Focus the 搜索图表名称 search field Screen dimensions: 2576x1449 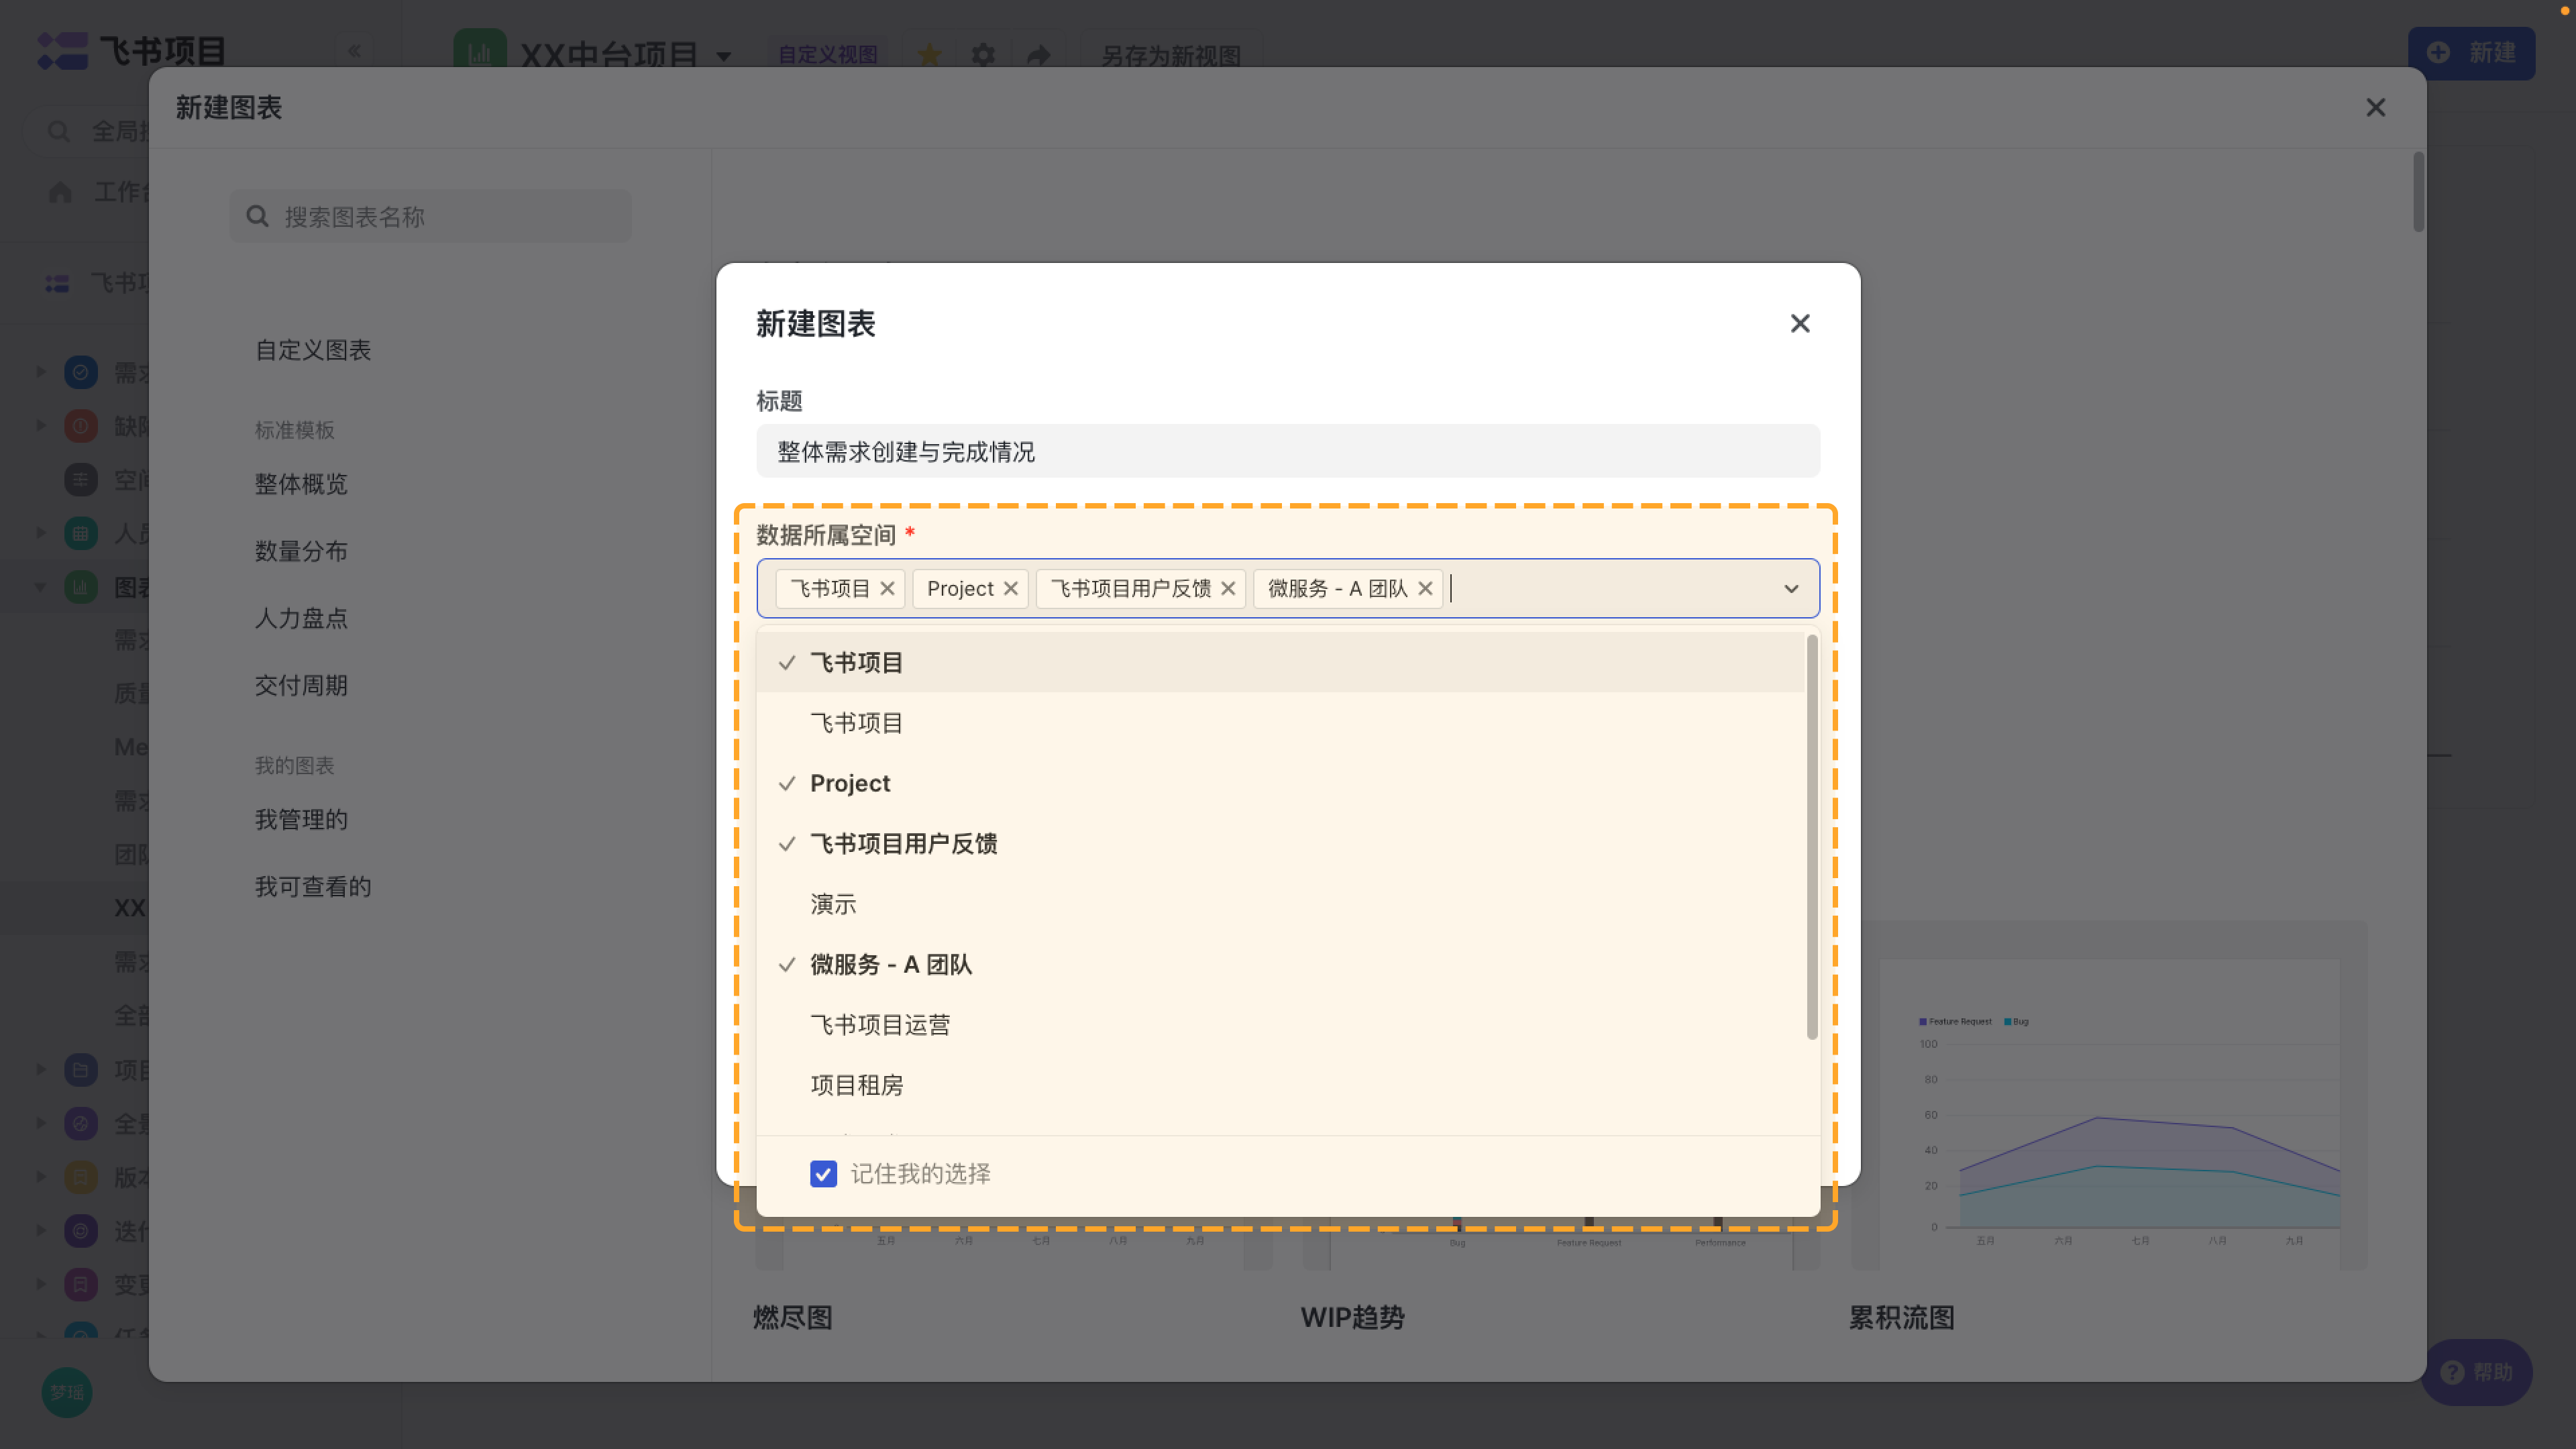[430, 216]
